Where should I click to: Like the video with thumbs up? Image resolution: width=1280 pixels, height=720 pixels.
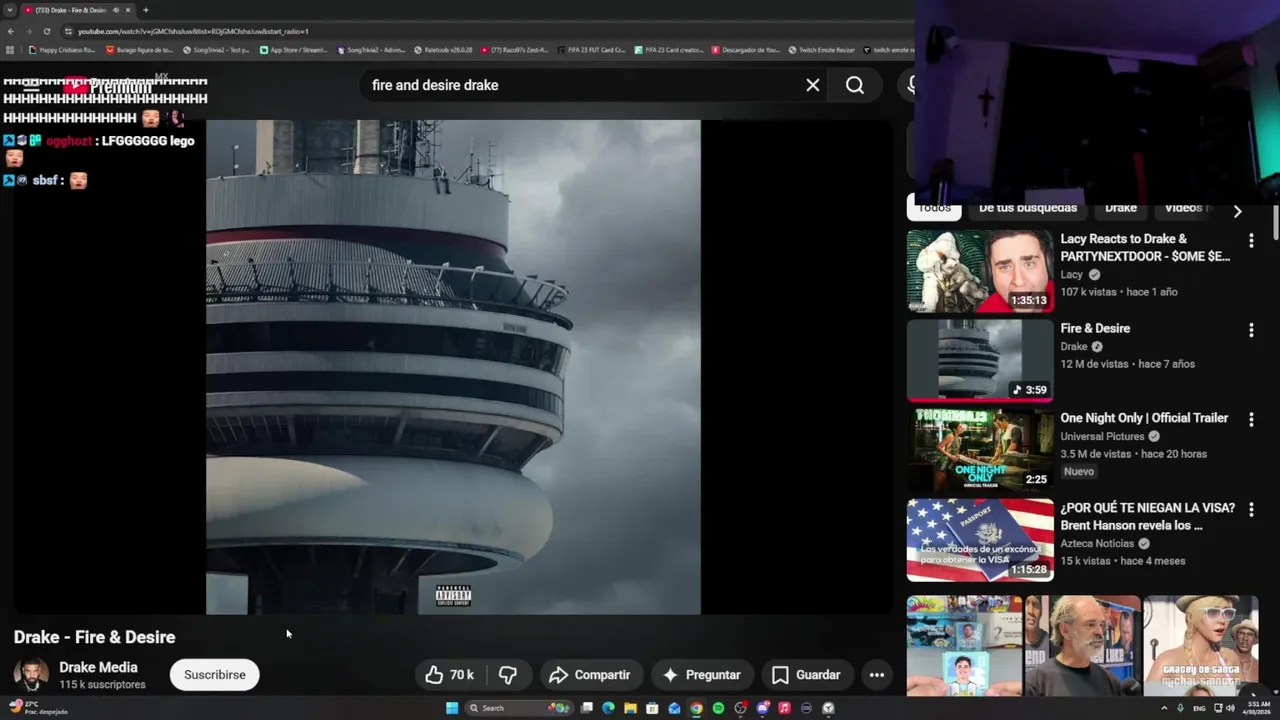(451, 675)
